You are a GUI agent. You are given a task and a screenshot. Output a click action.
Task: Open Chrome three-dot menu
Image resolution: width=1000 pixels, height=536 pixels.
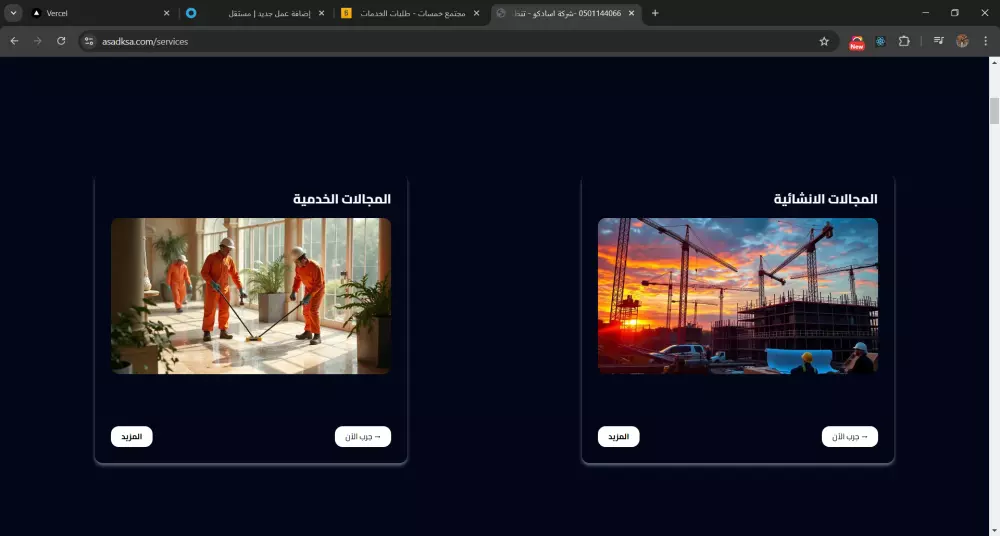[x=985, y=41]
